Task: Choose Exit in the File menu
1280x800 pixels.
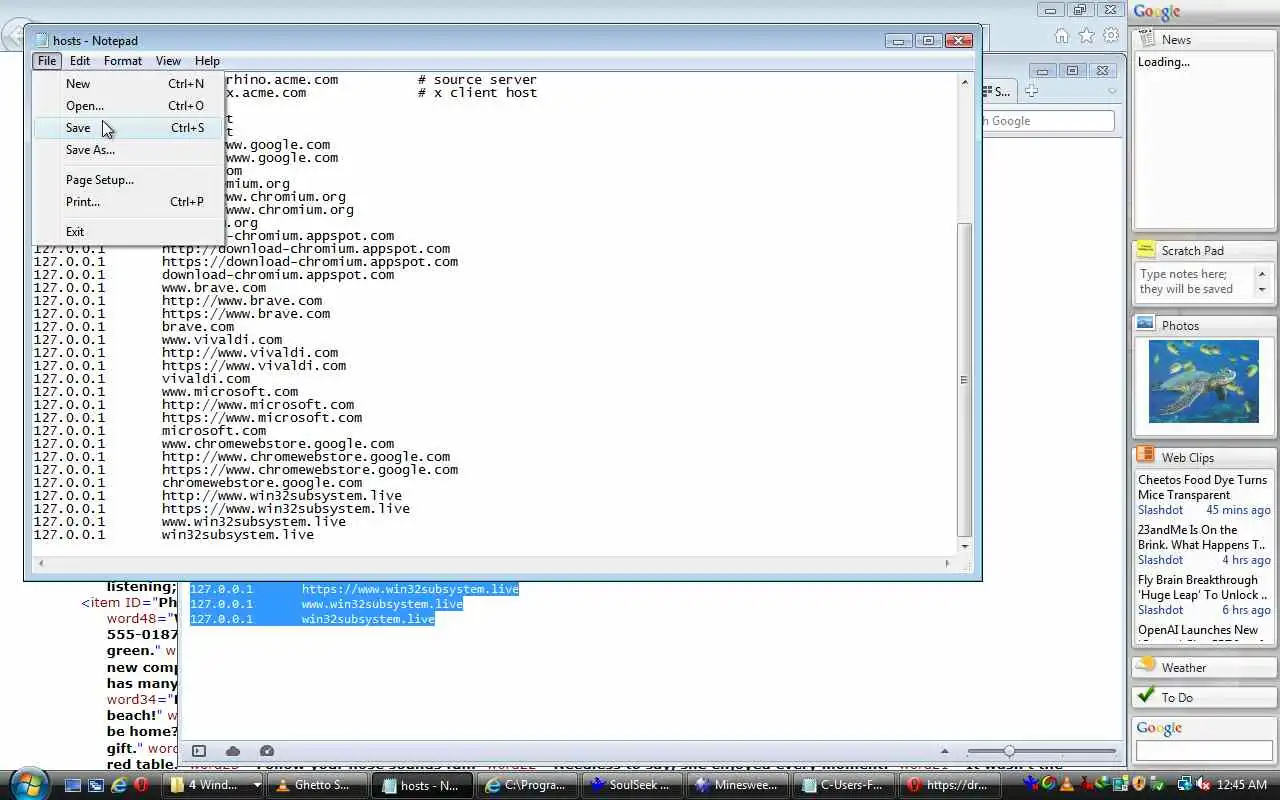Action: tap(128, 232)
